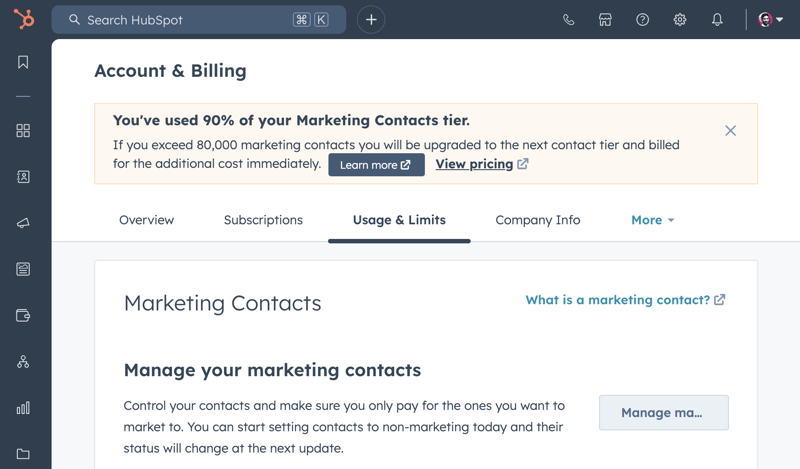Open the Library folder icon
Screen dimensions: 800x469
(23, 454)
